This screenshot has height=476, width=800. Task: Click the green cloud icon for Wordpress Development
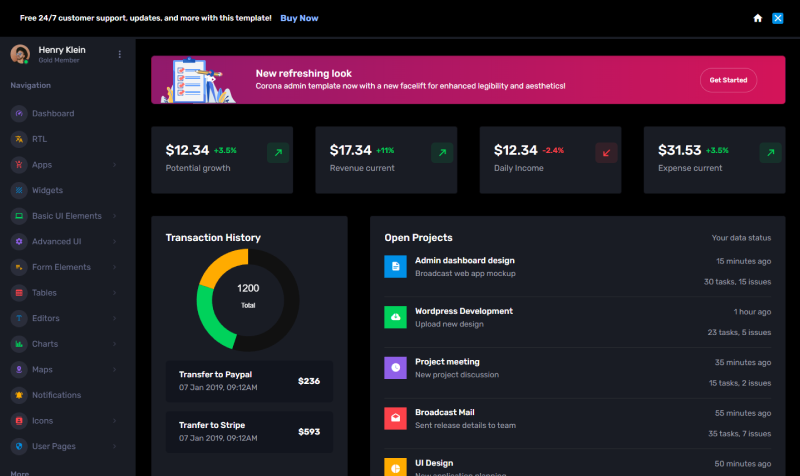pos(396,317)
